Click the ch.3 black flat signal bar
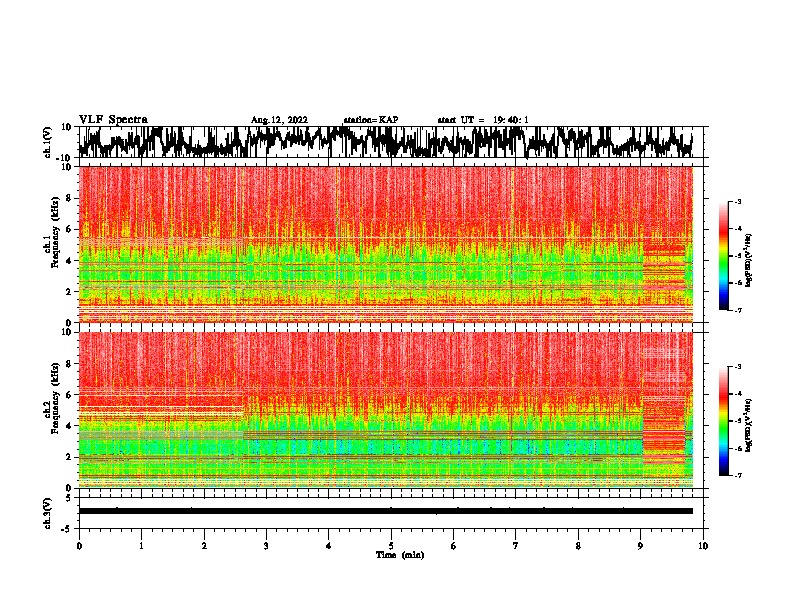The height and width of the screenshot is (612, 792). coord(385,511)
